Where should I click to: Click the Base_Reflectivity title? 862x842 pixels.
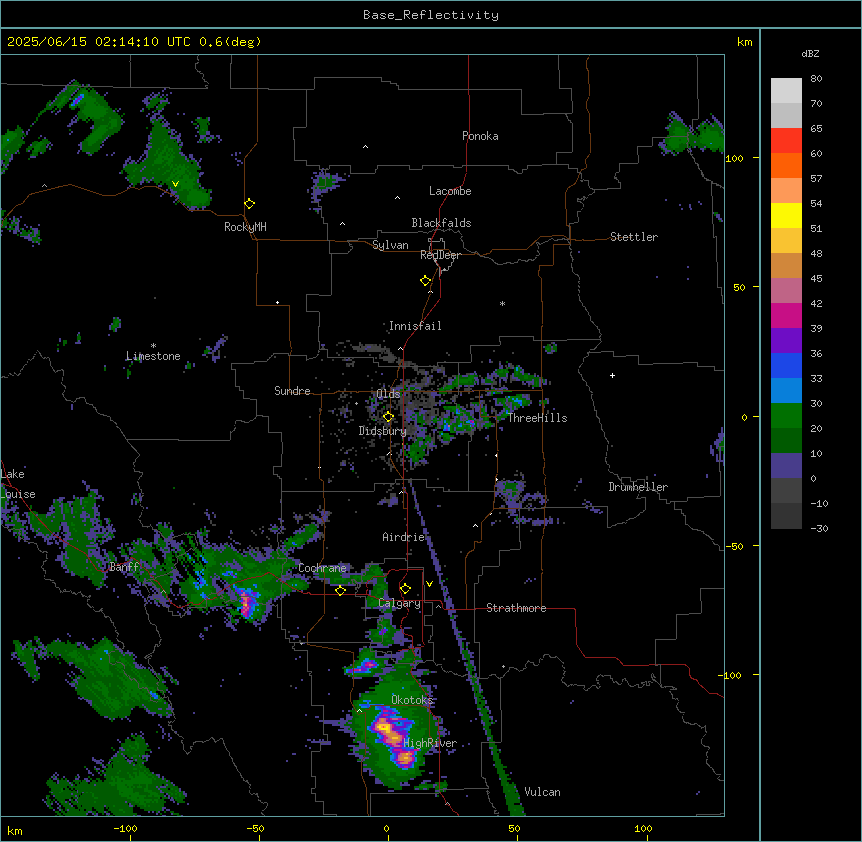431,15
